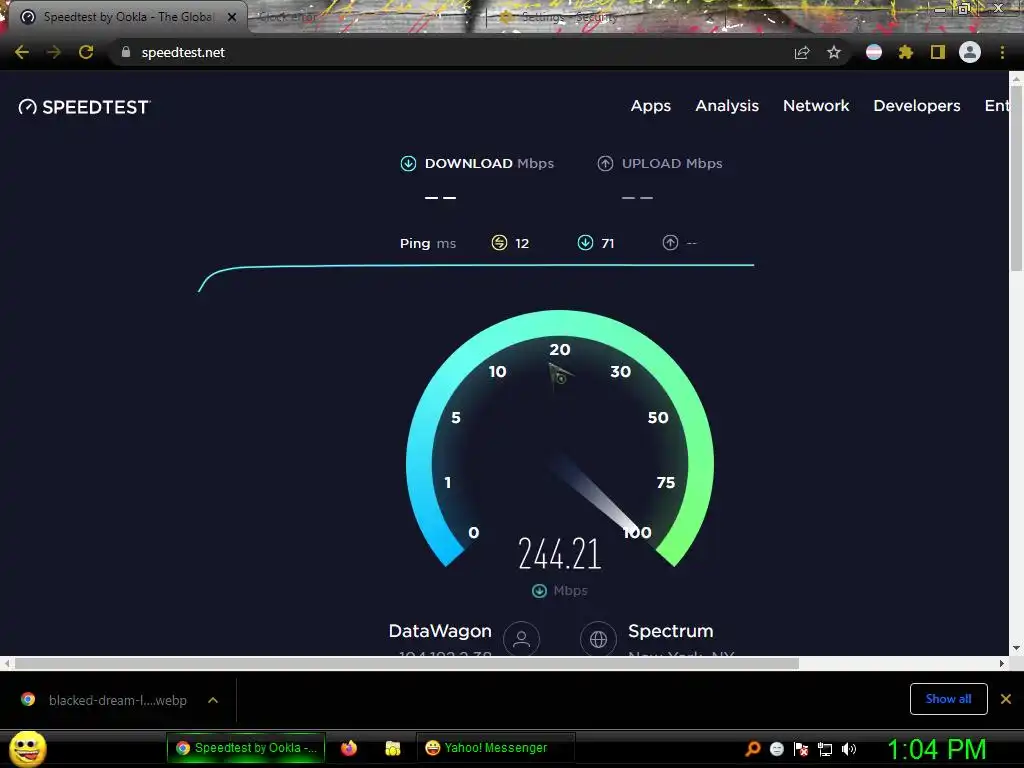This screenshot has height=768, width=1024.
Task: Open the Developers menu
Action: tap(917, 106)
